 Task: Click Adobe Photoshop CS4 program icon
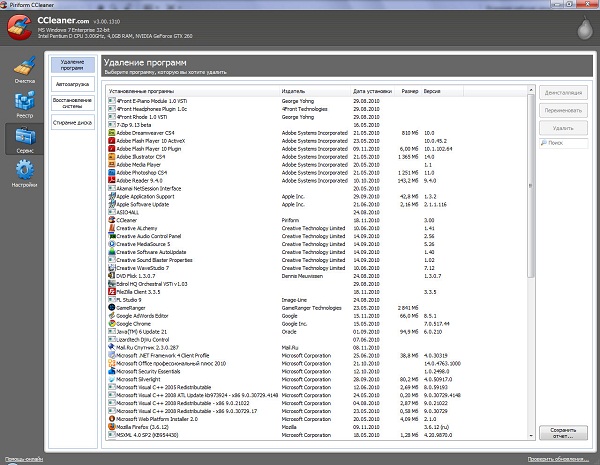pyautogui.click(x=111, y=173)
